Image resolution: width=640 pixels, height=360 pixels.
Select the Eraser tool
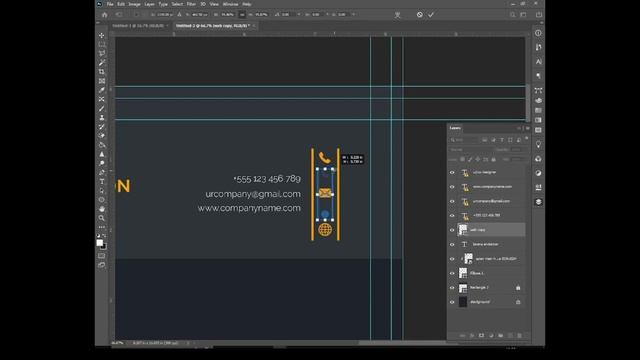[102, 136]
